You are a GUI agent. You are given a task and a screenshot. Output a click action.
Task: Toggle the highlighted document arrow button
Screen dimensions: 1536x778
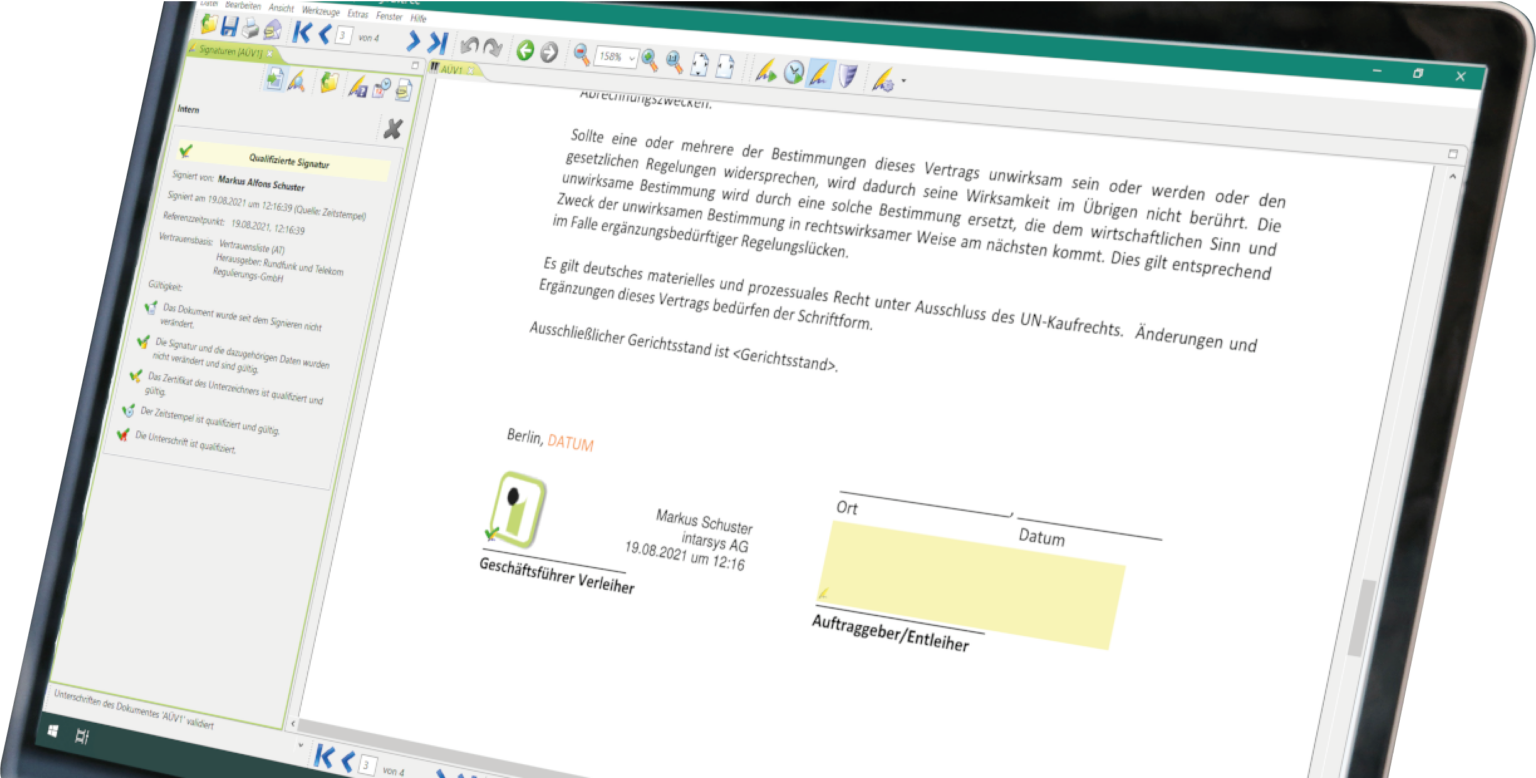coord(274,81)
